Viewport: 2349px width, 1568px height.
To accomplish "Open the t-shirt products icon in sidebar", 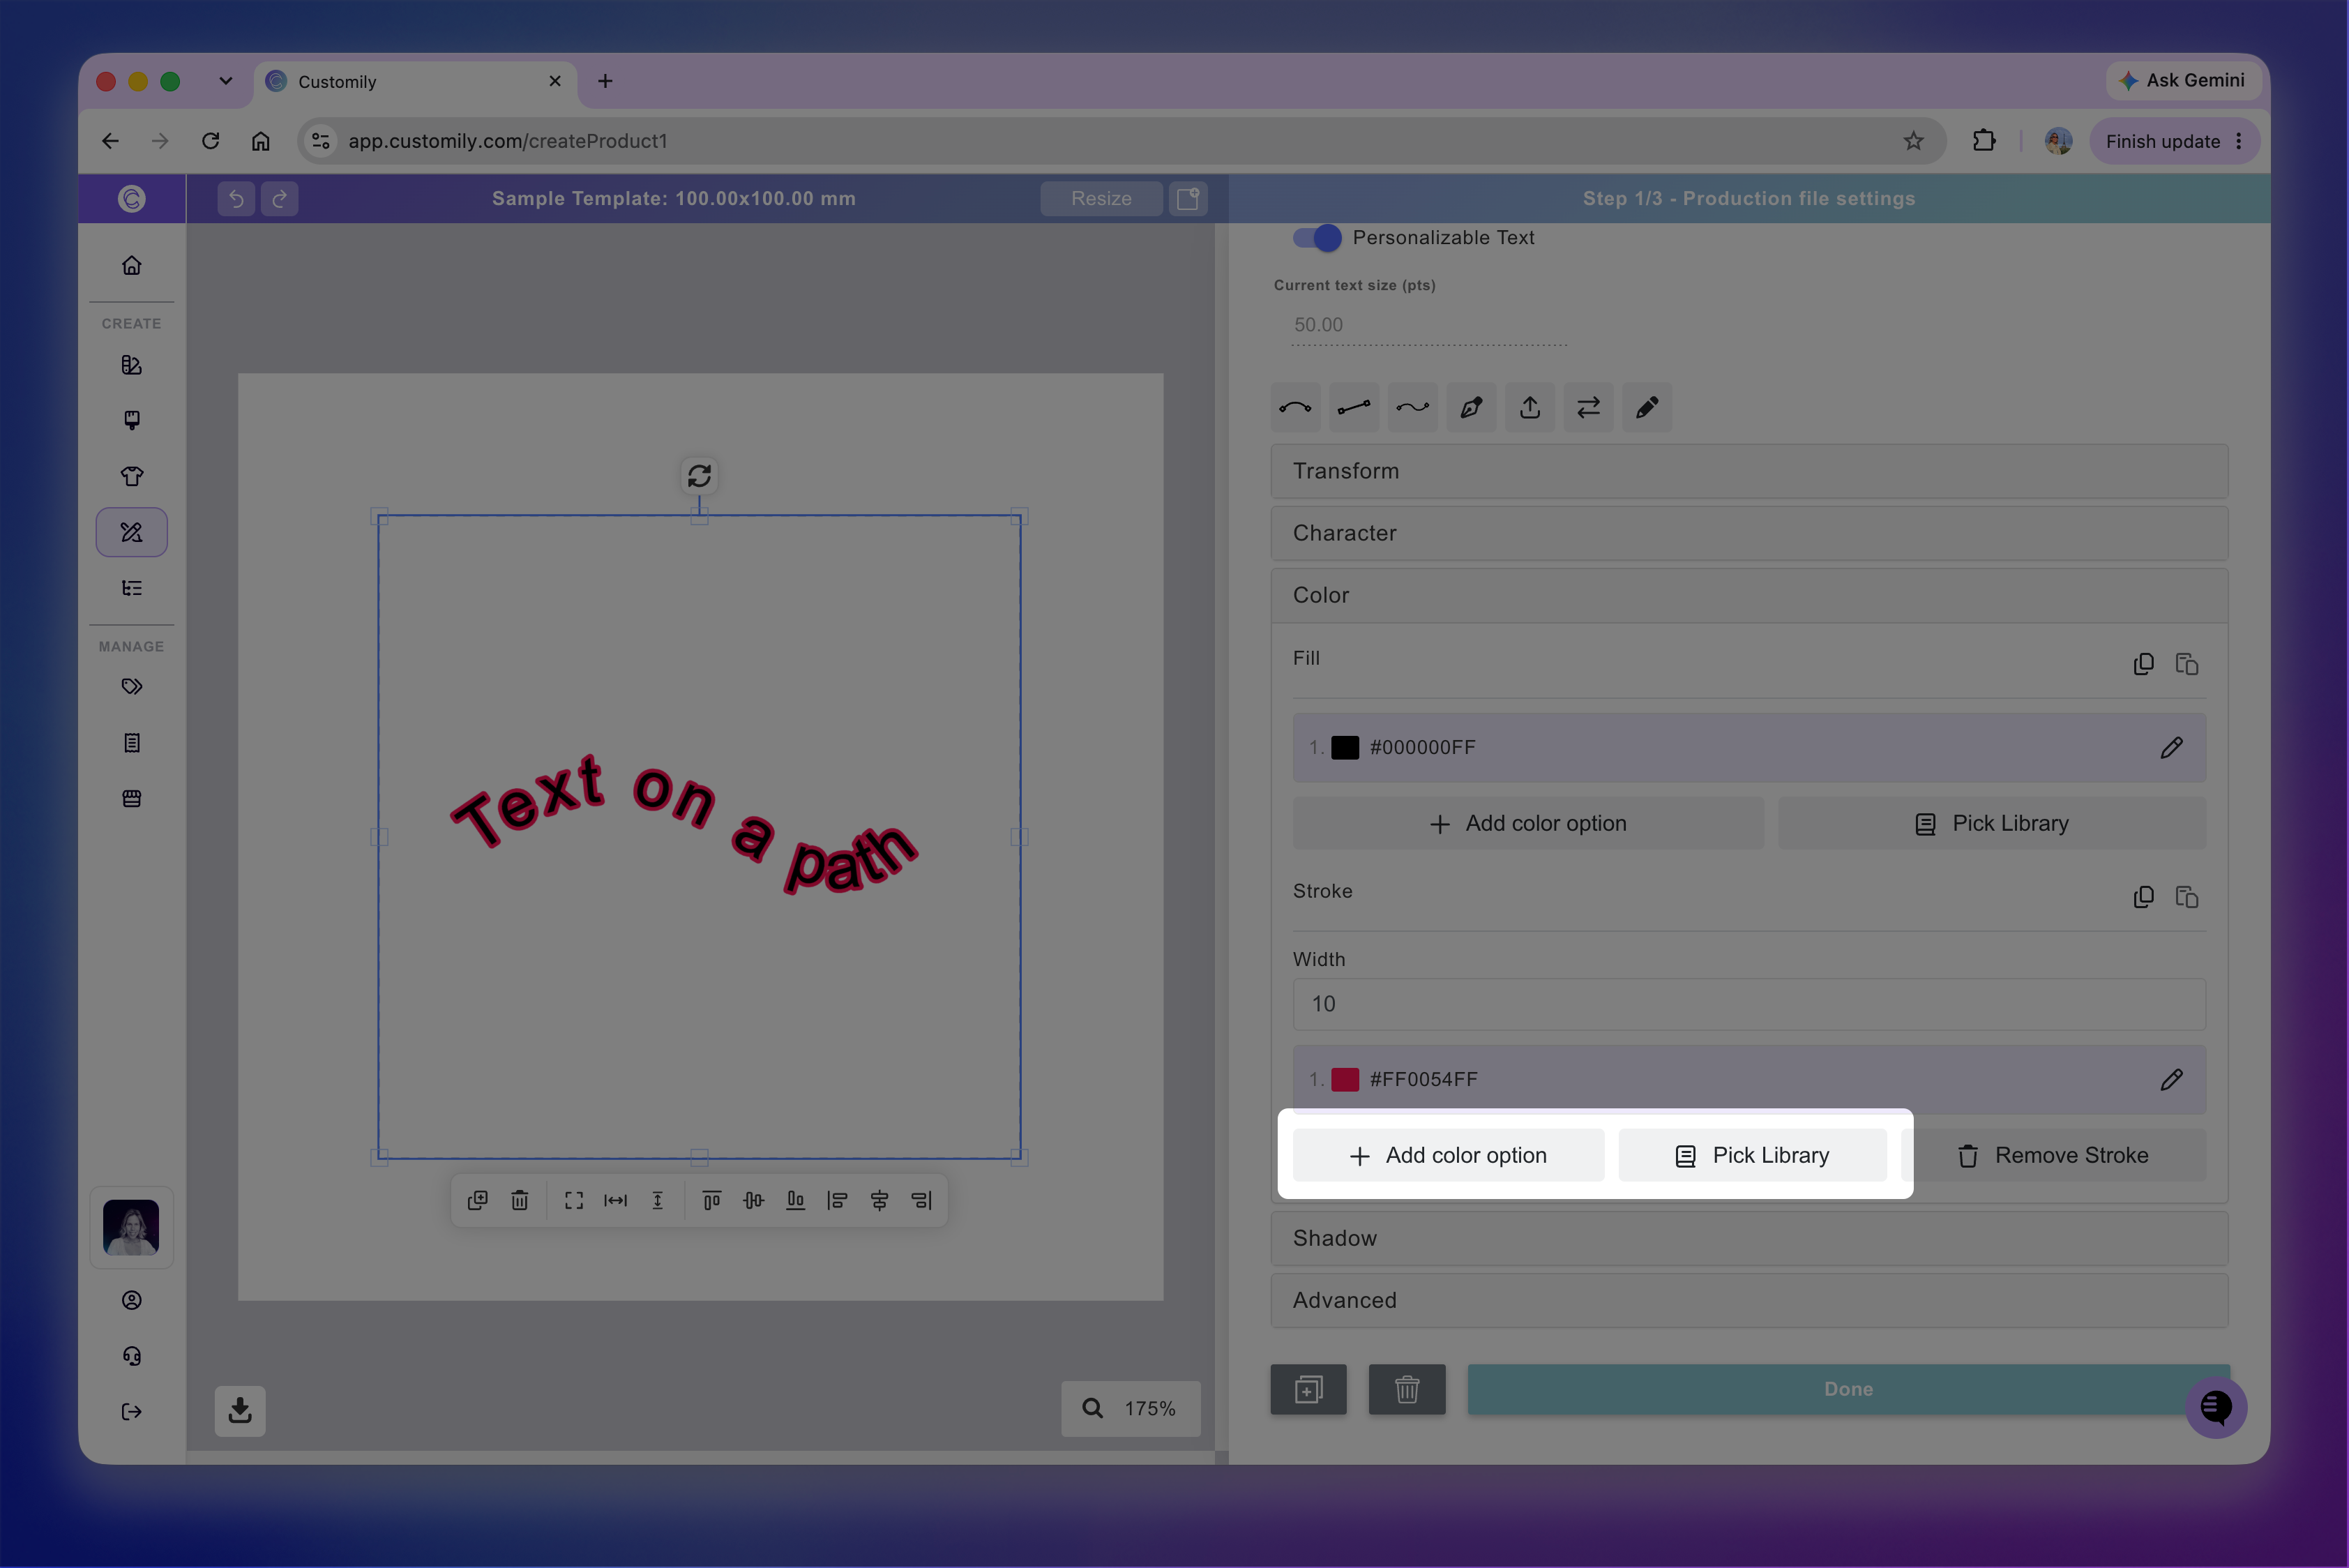I will click(131, 476).
